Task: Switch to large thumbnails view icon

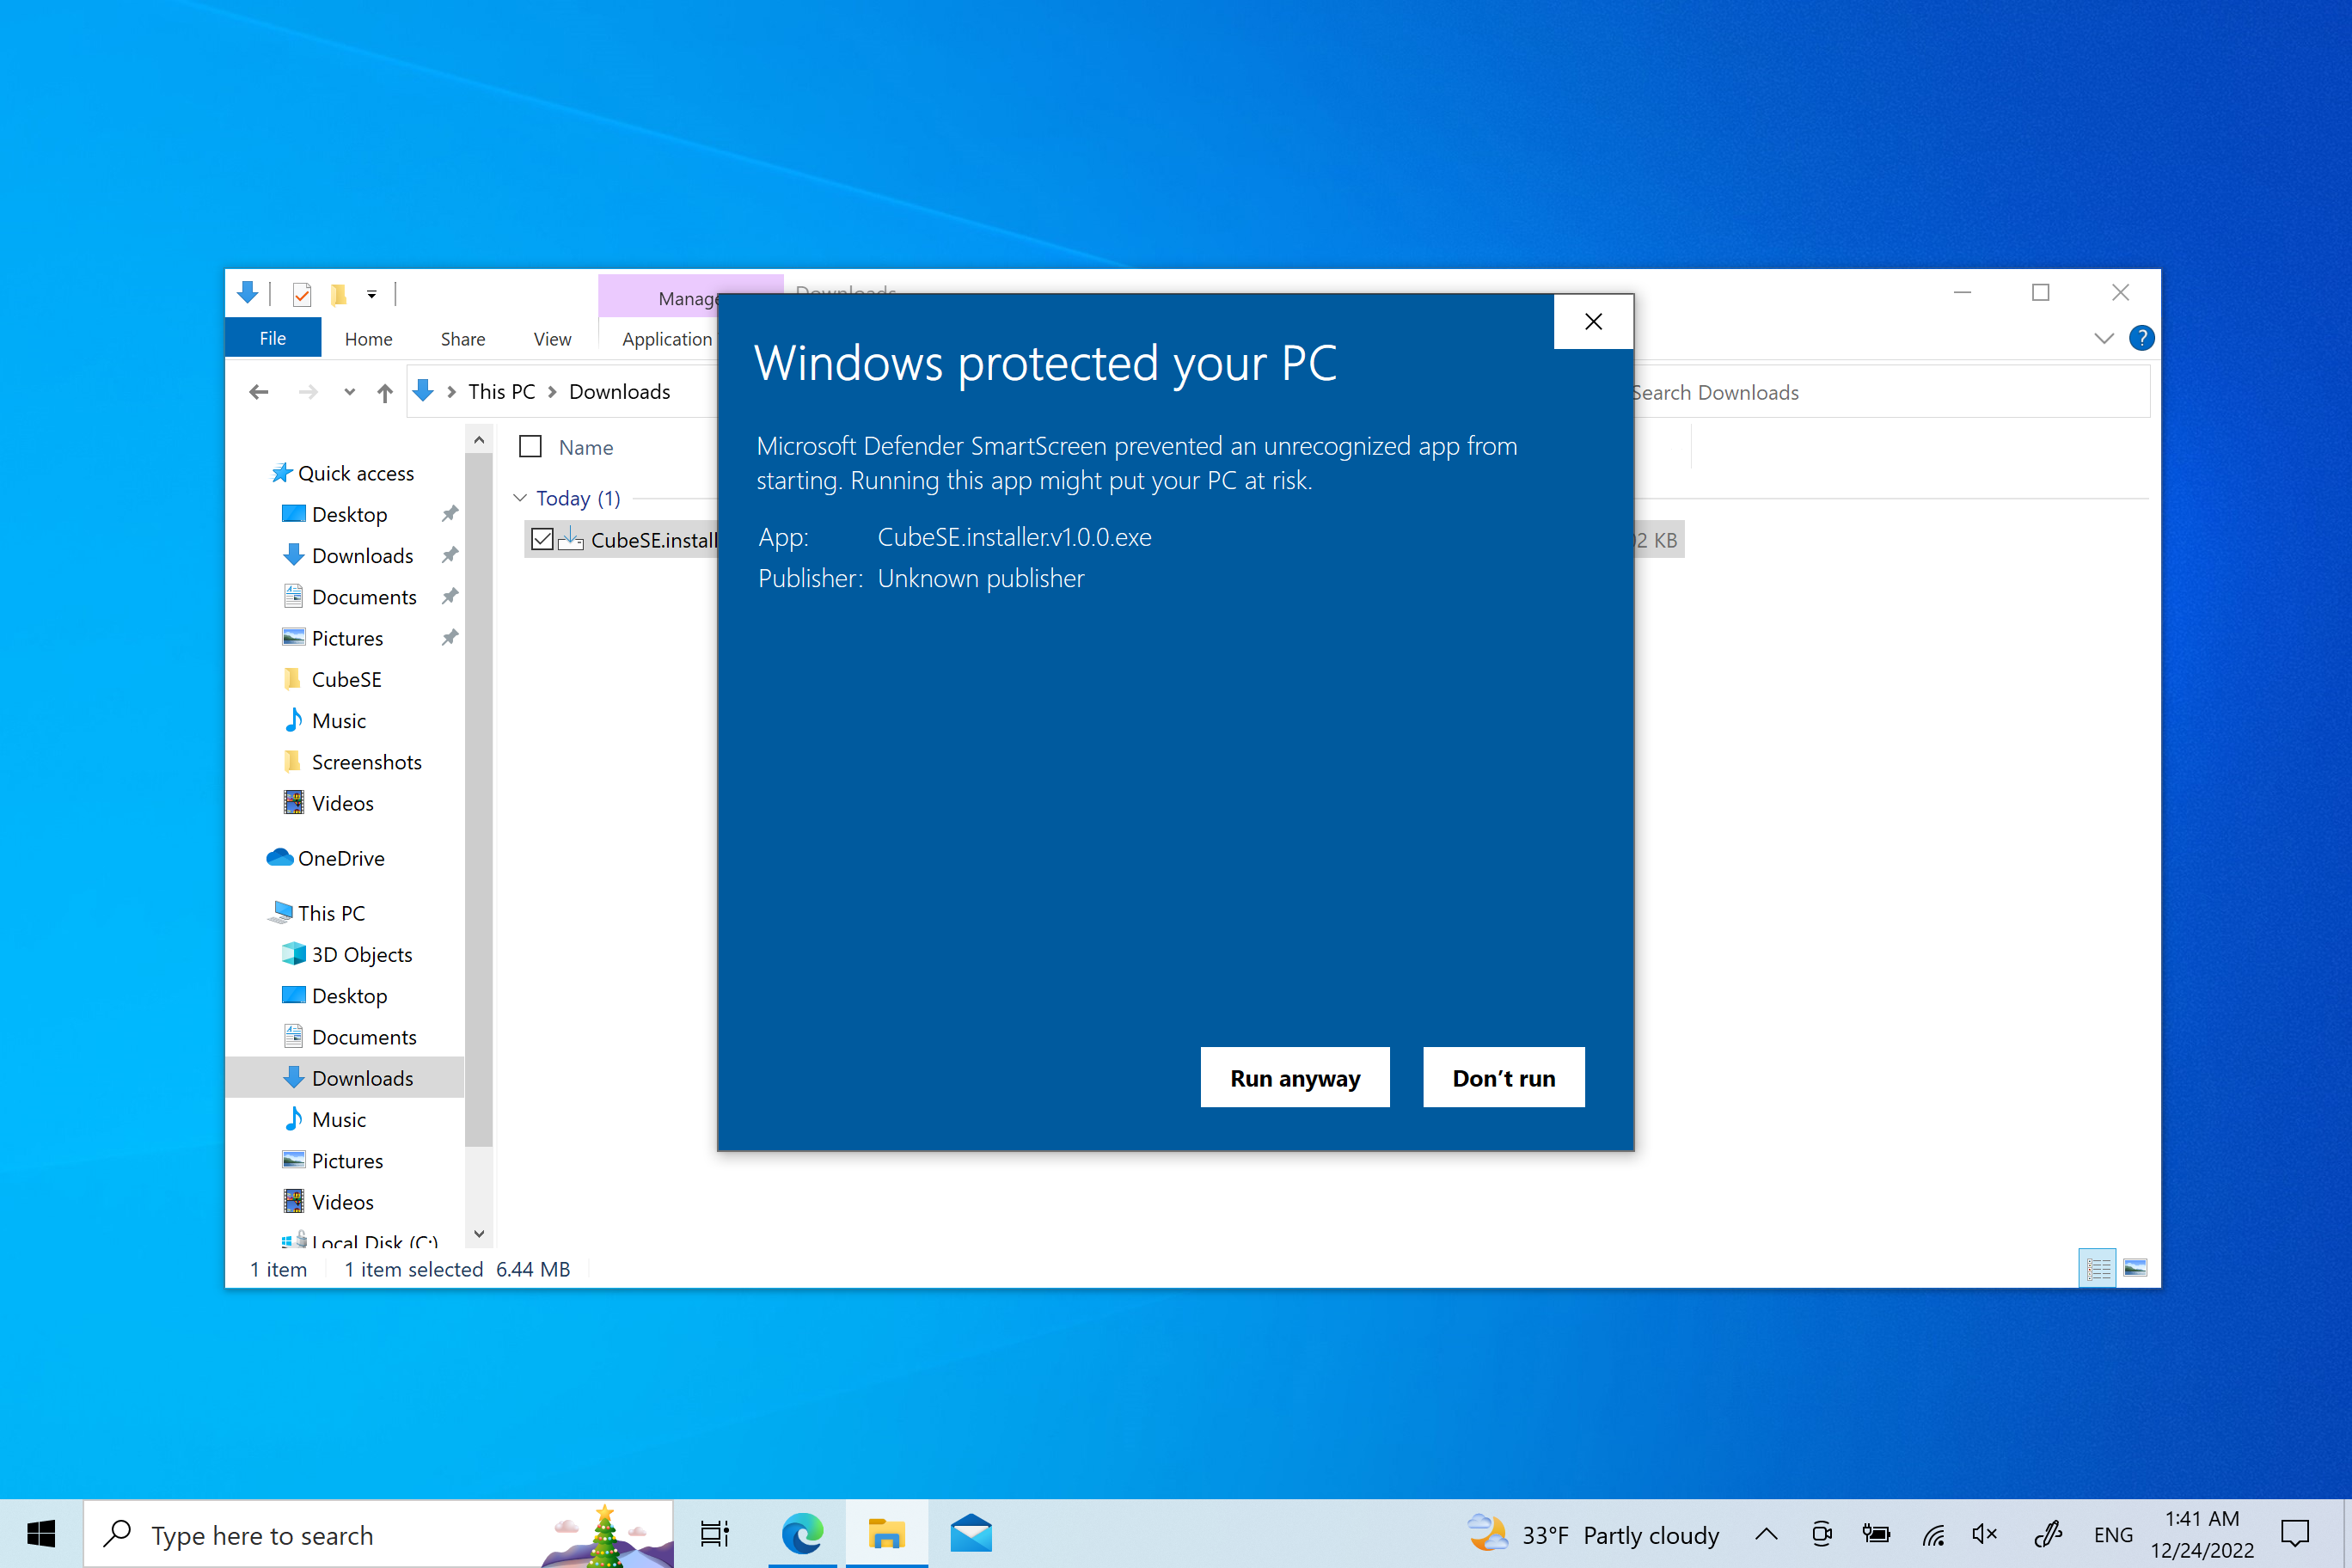Action: 2135,1268
